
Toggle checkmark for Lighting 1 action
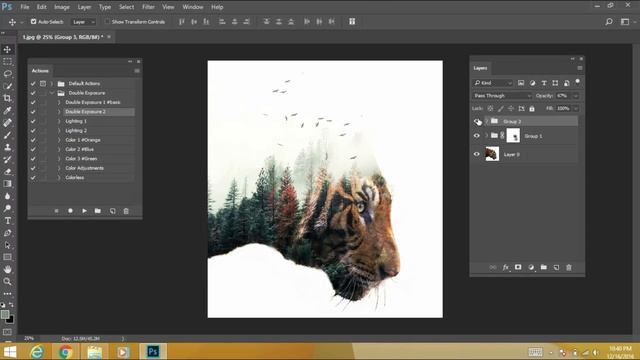[33, 121]
